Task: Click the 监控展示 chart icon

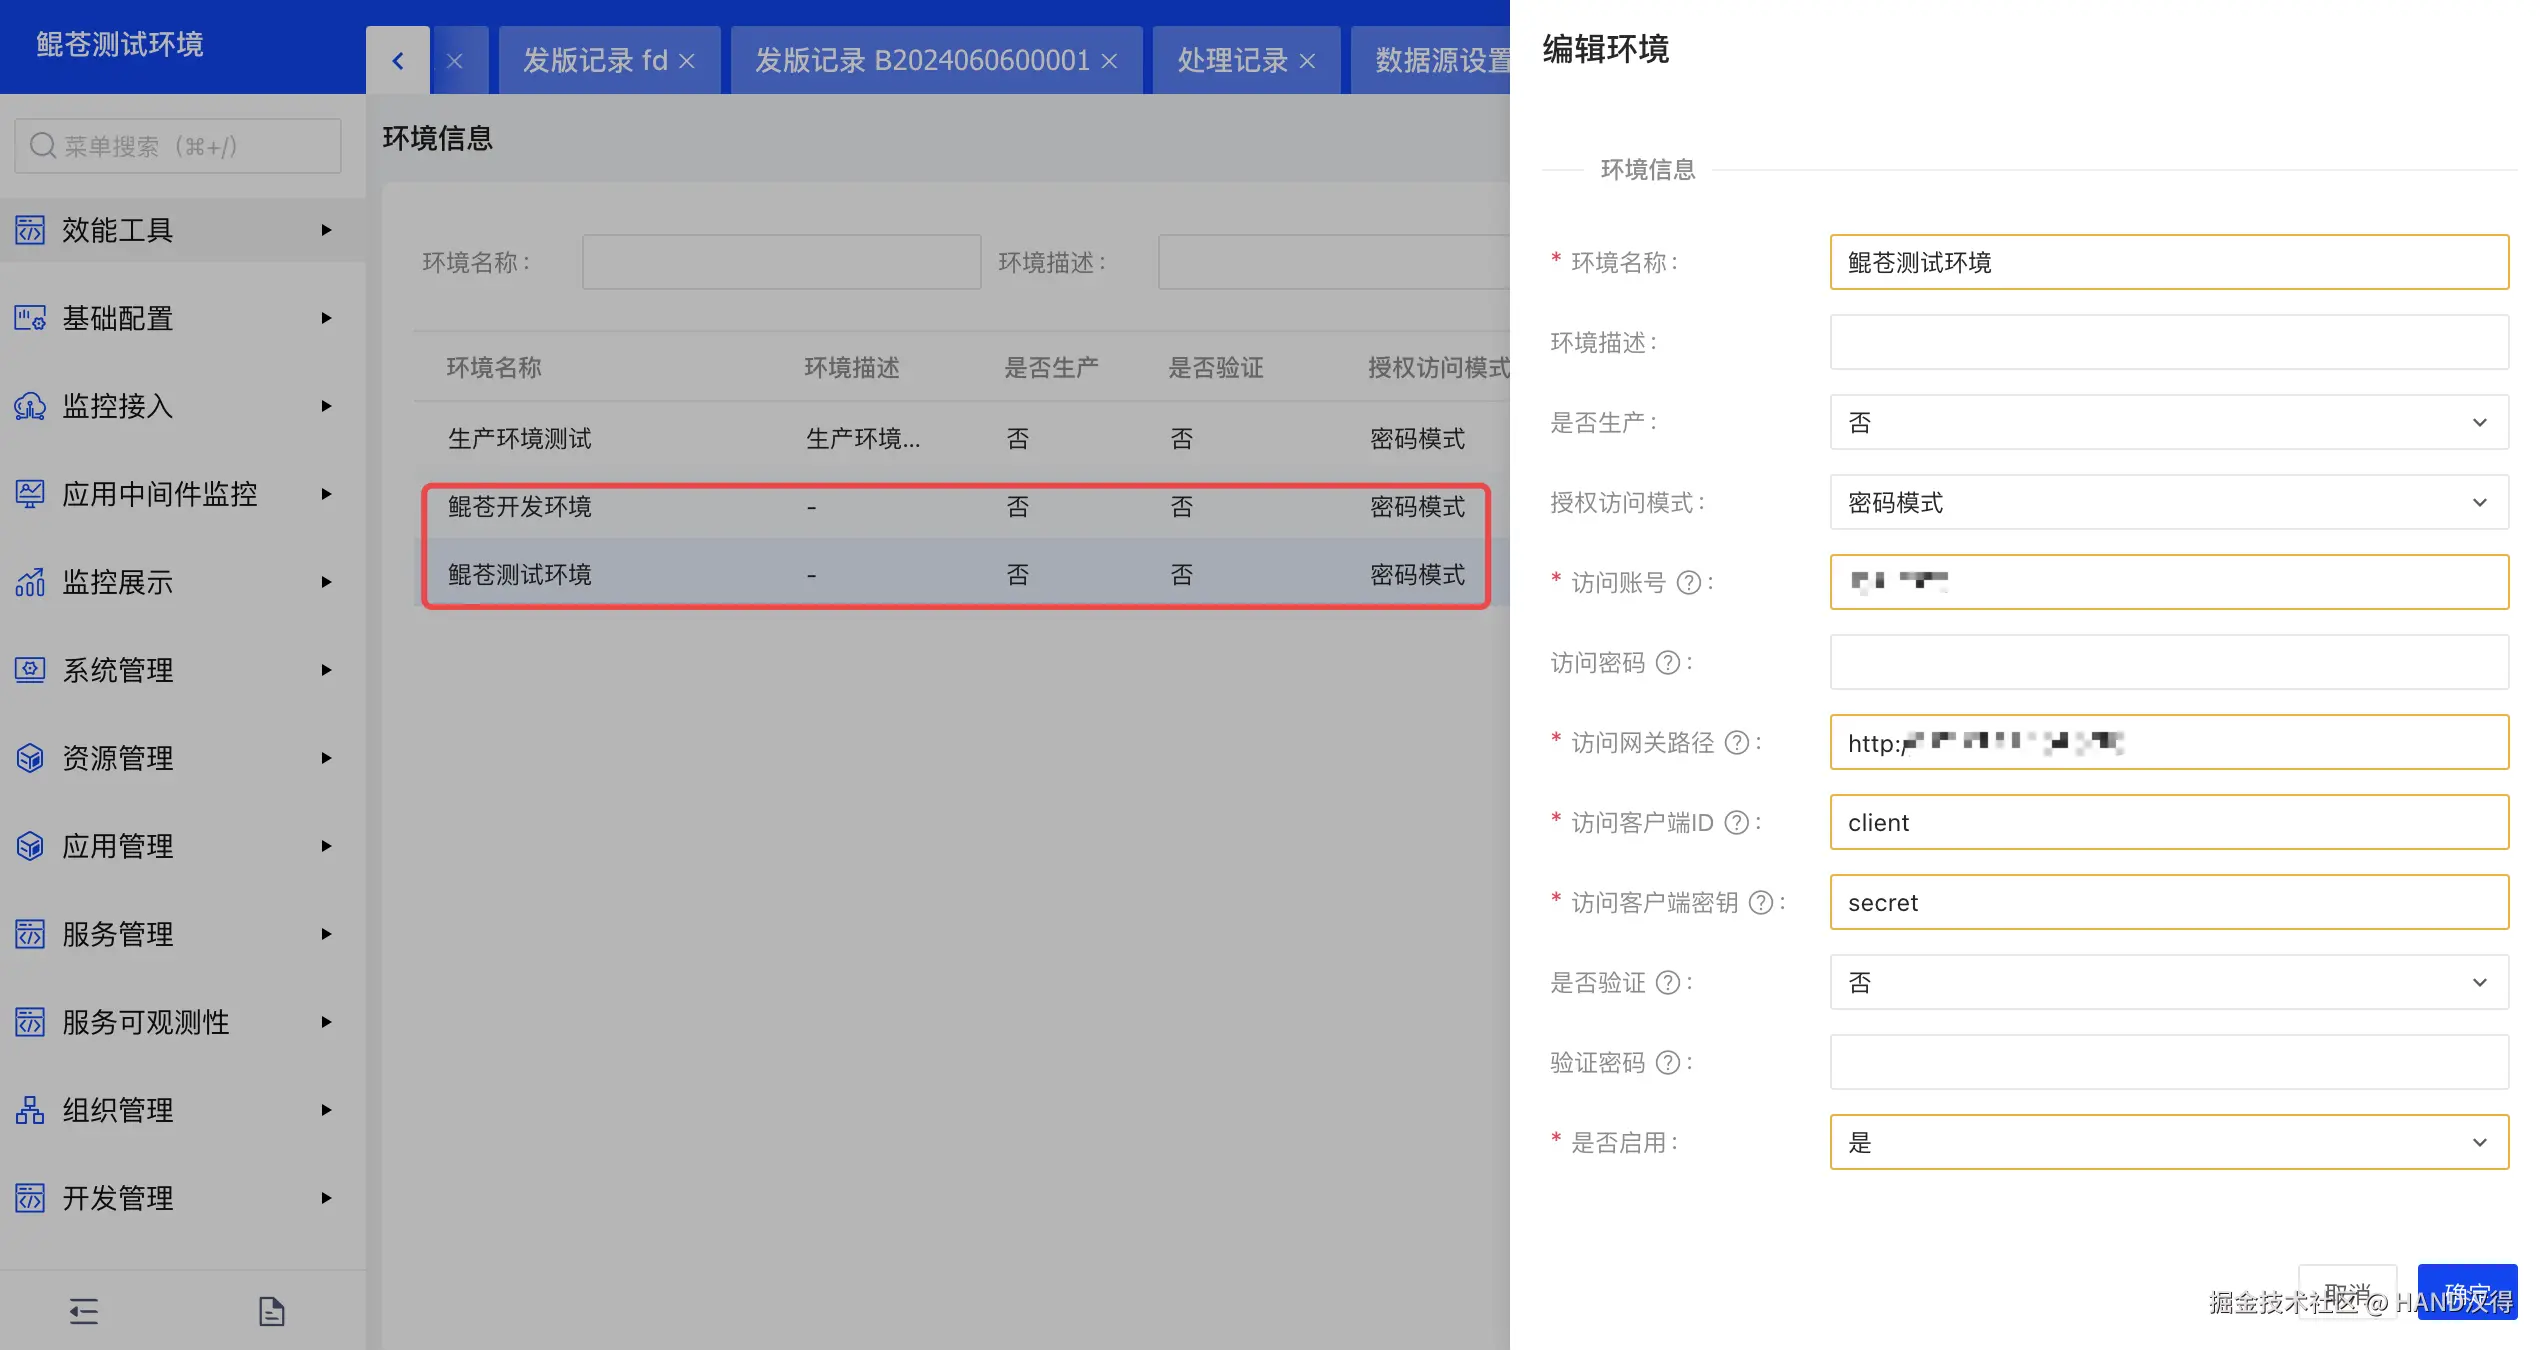Action: [30, 582]
